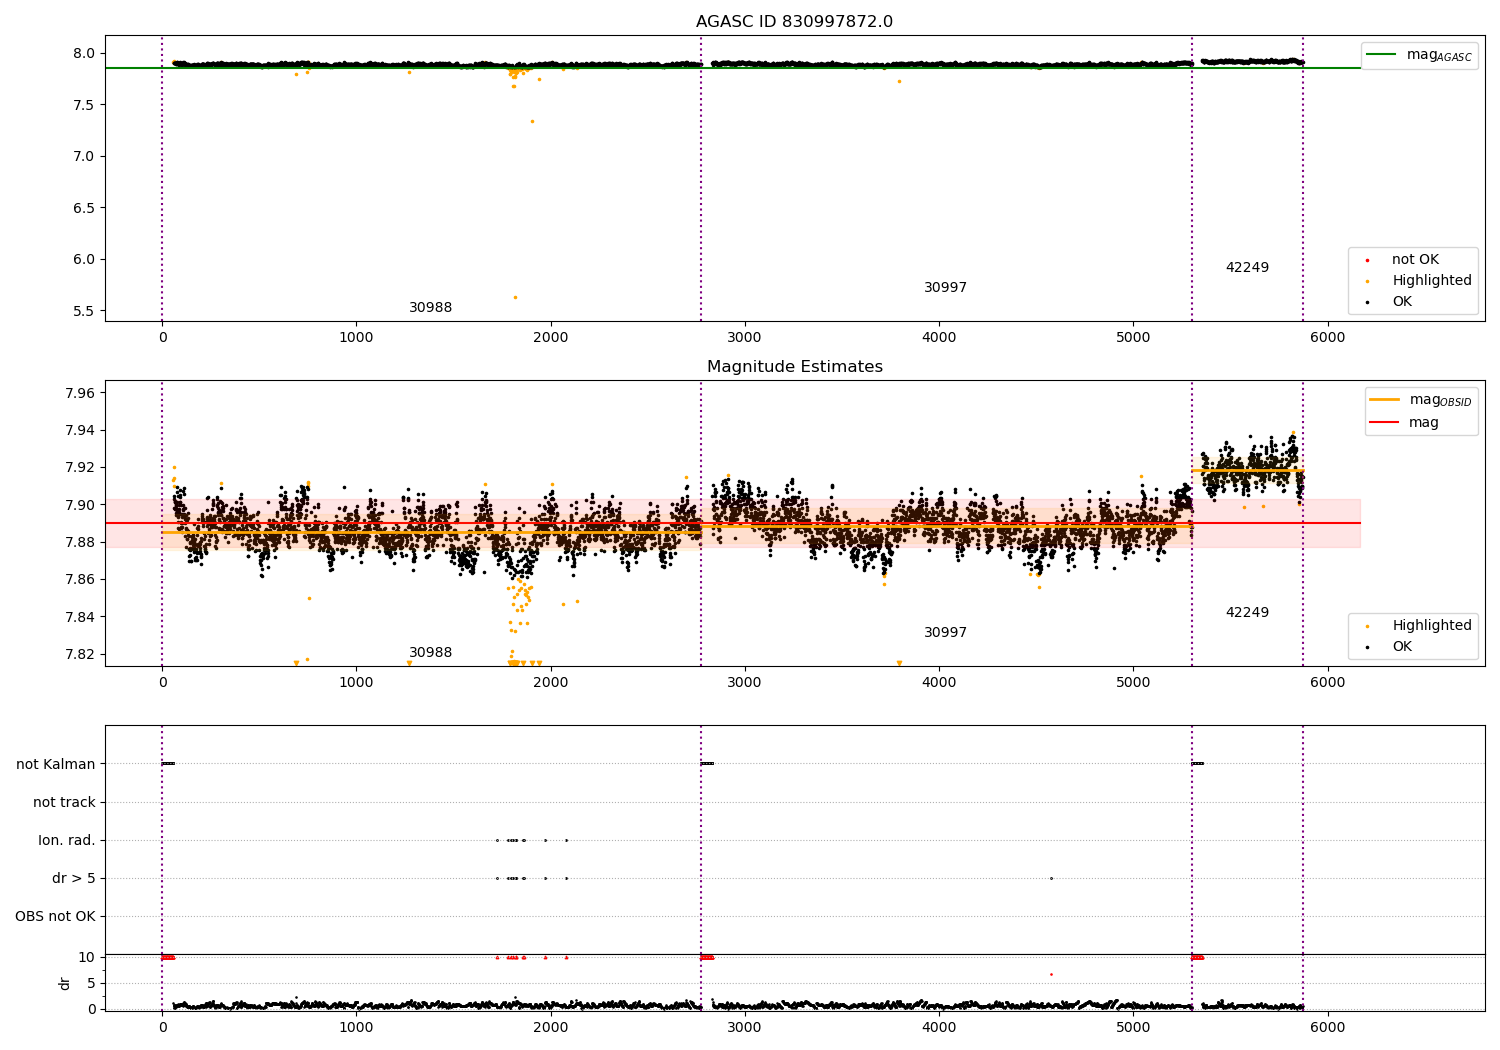Click obsid label "42249" in the Magnitude Estimates plot
1500x1050 pixels.
[x=1247, y=613]
